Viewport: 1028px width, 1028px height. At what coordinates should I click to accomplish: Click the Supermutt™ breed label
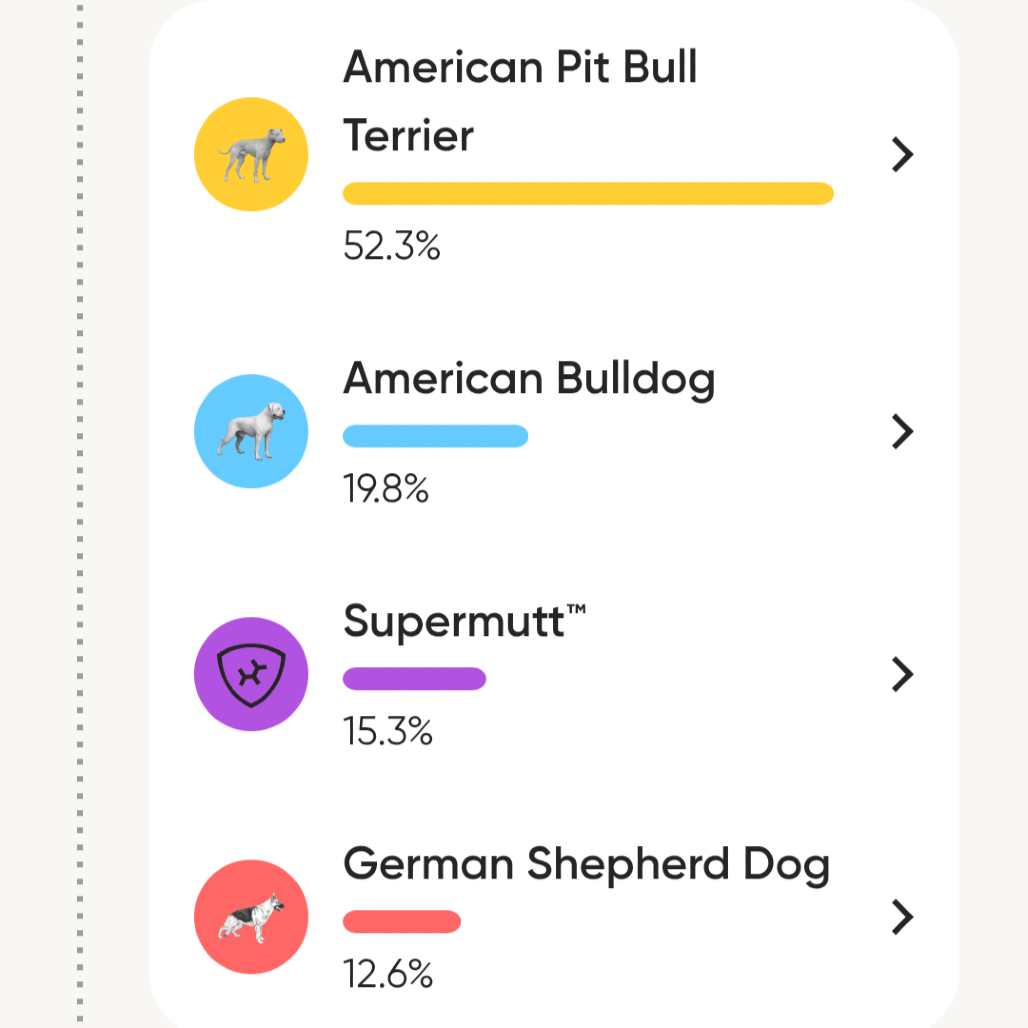click(465, 622)
